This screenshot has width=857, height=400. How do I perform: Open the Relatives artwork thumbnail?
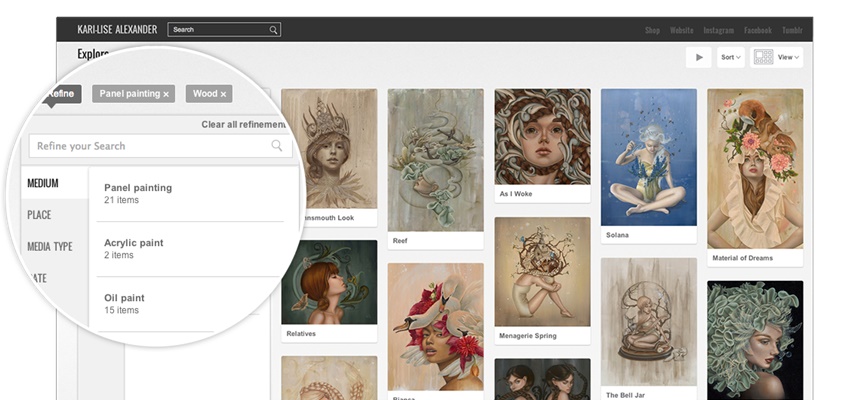pyautogui.click(x=329, y=282)
